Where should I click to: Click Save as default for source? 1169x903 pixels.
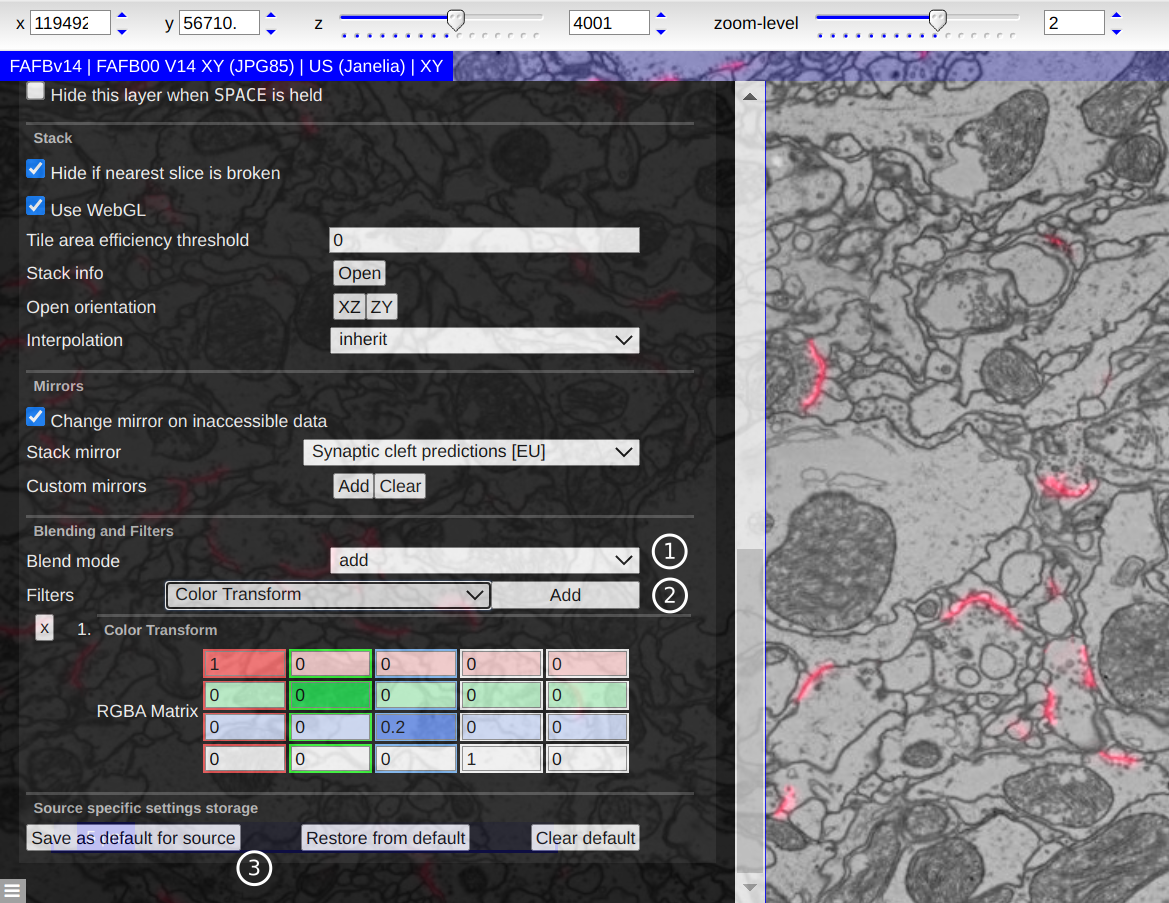pyautogui.click(x=133, y=838)
